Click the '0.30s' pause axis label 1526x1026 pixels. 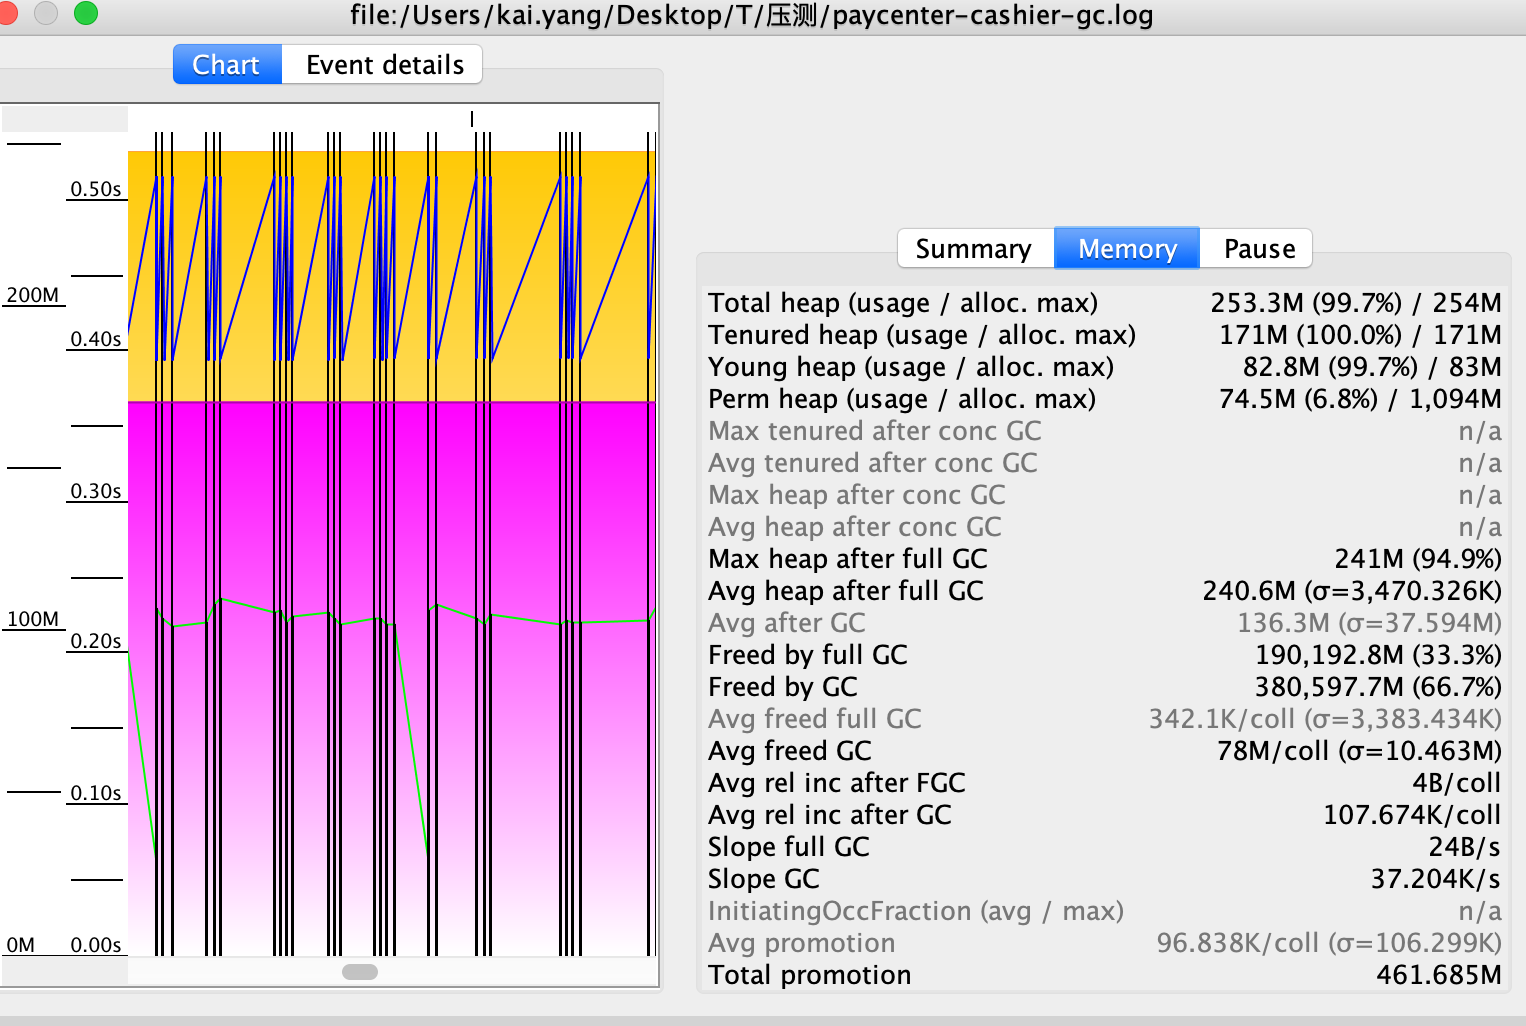point(96,491)
